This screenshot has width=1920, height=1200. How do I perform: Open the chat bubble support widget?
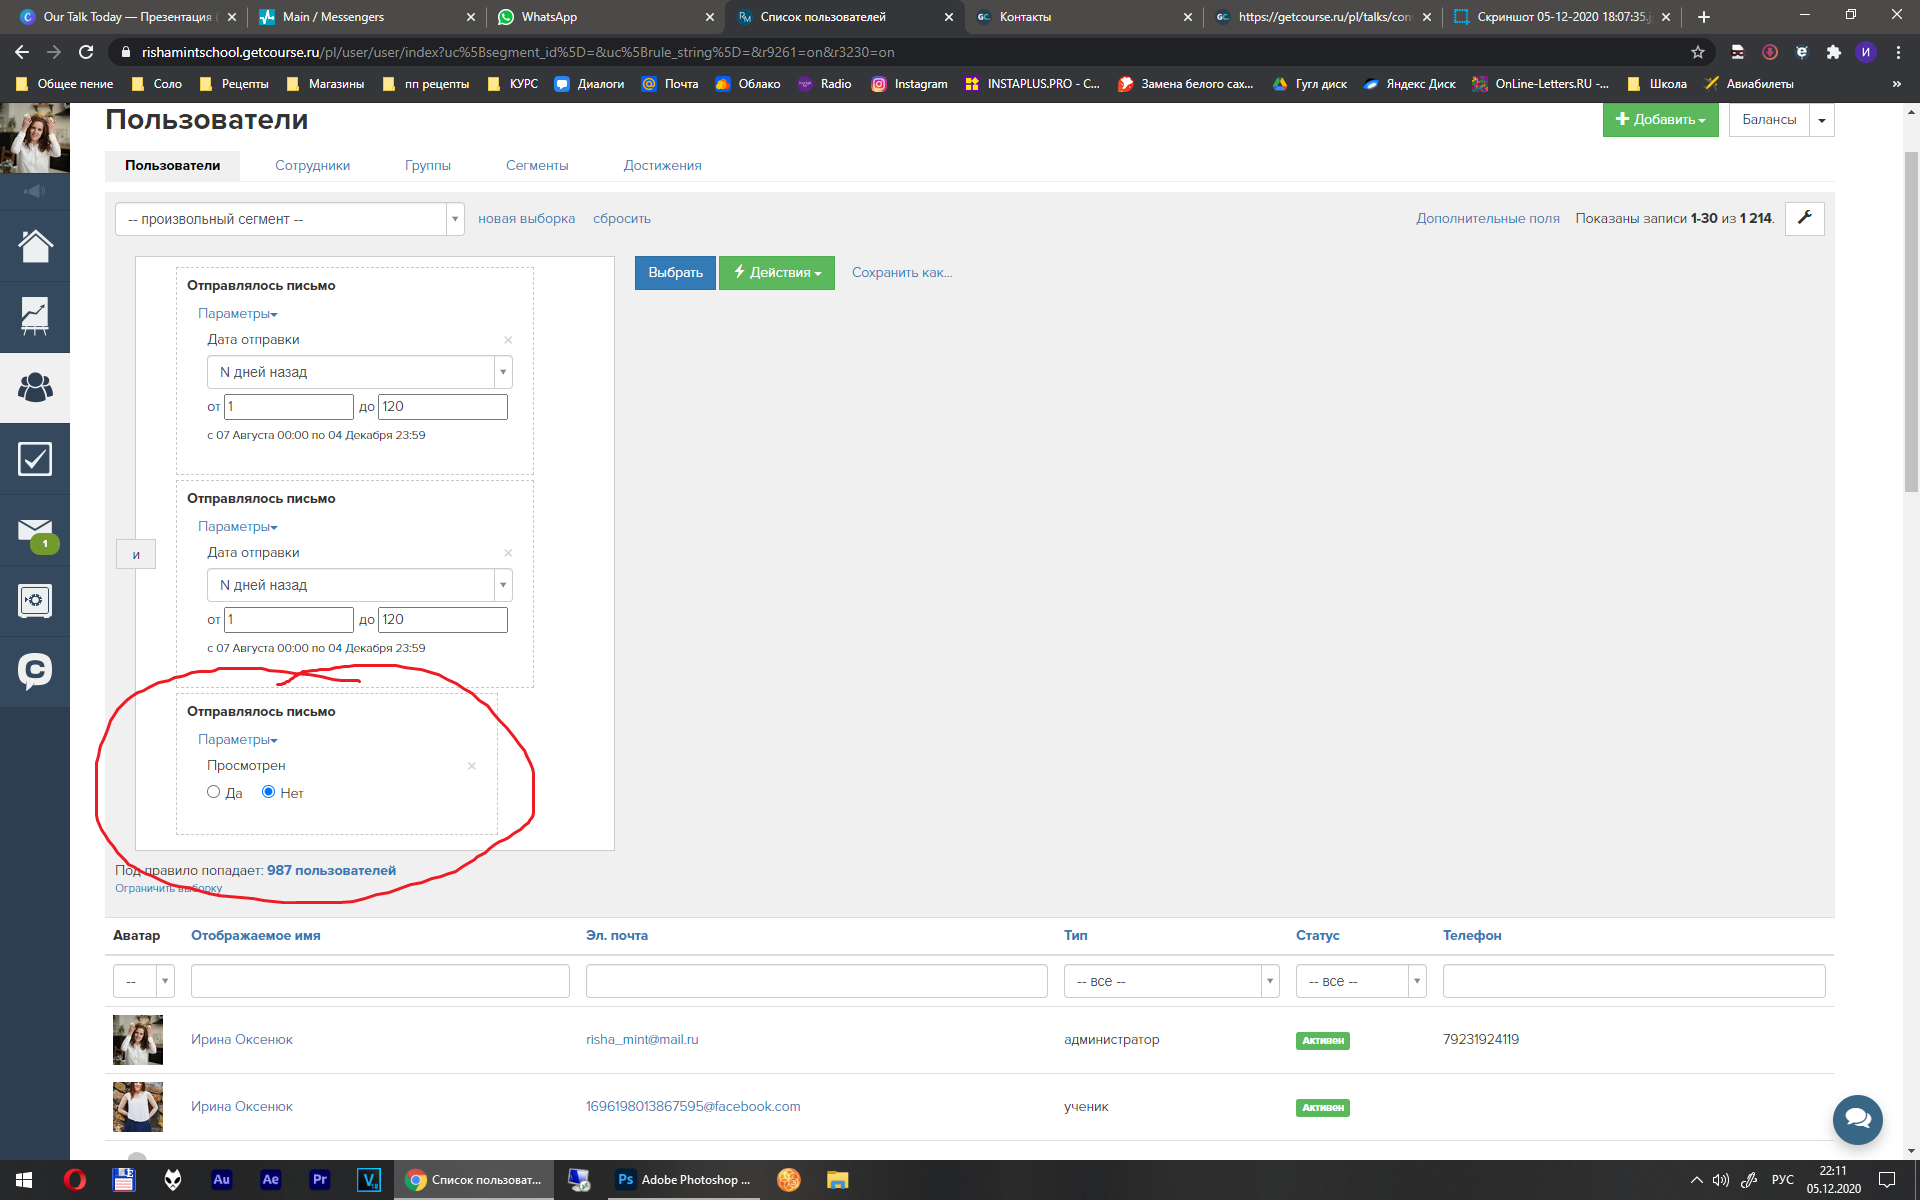click(1857, 1119)
